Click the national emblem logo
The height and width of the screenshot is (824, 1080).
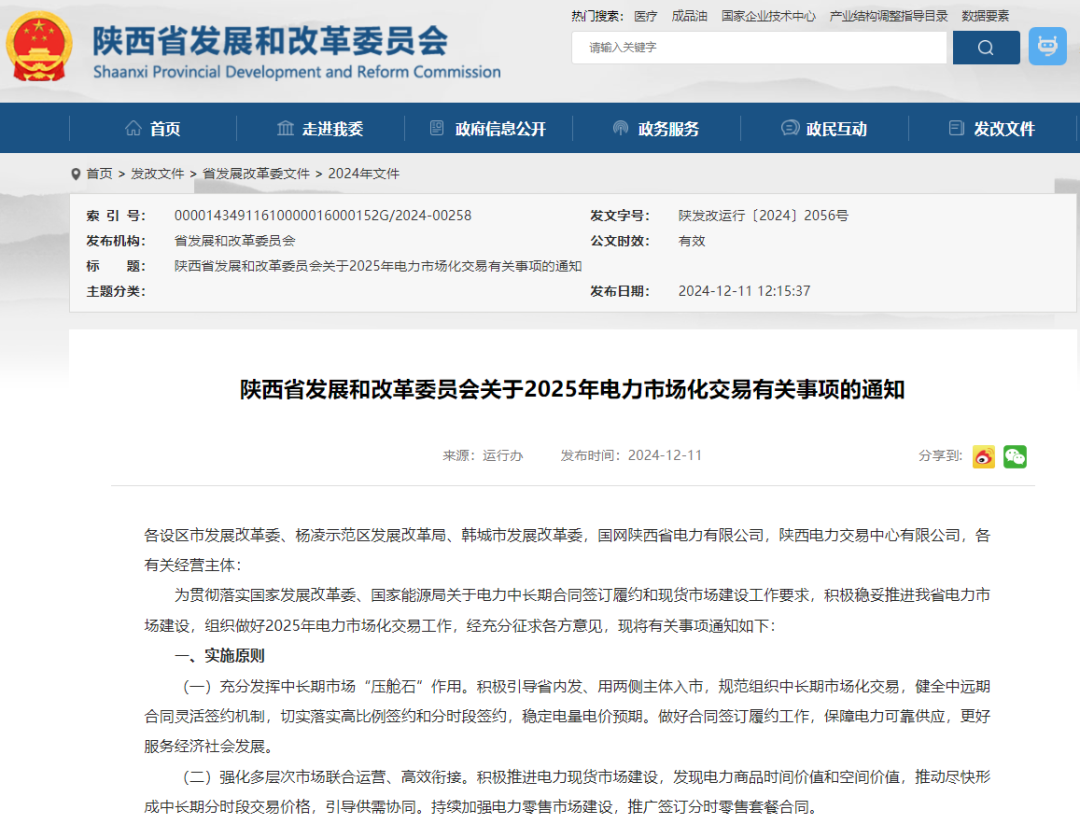coord(39,47)
